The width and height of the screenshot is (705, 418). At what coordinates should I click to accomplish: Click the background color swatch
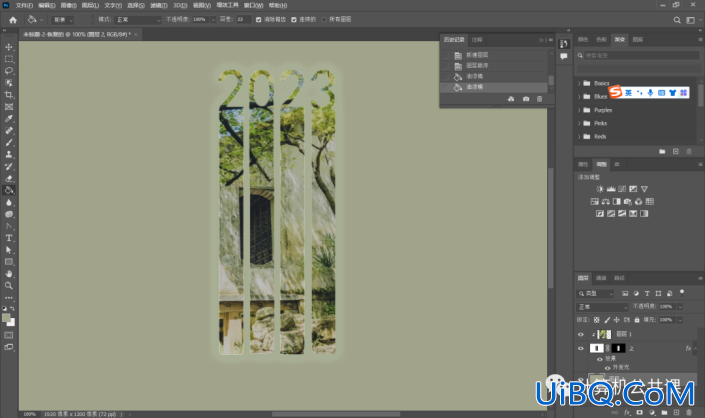coord(11,323)
